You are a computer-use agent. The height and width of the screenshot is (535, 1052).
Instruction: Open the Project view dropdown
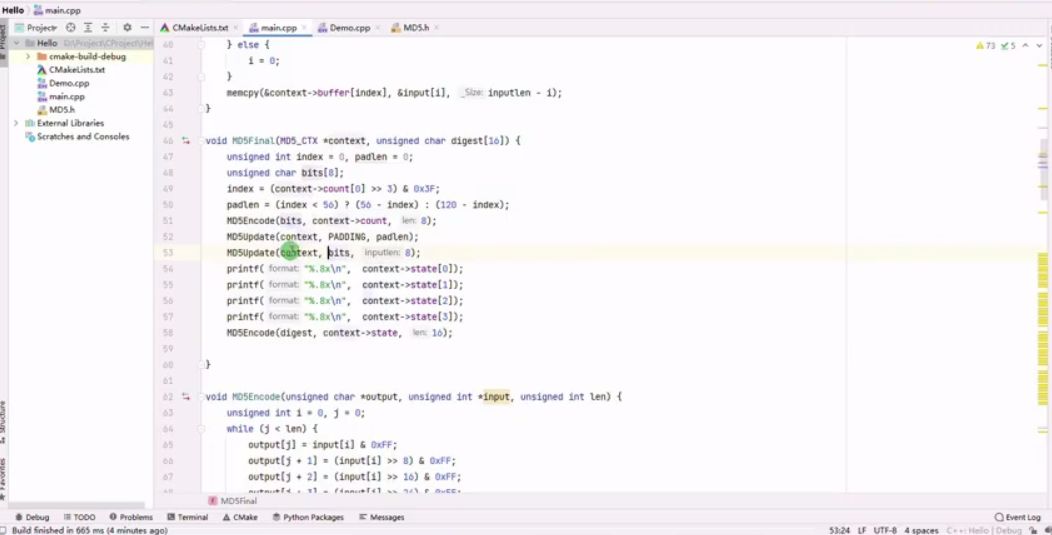pos(37,28)
